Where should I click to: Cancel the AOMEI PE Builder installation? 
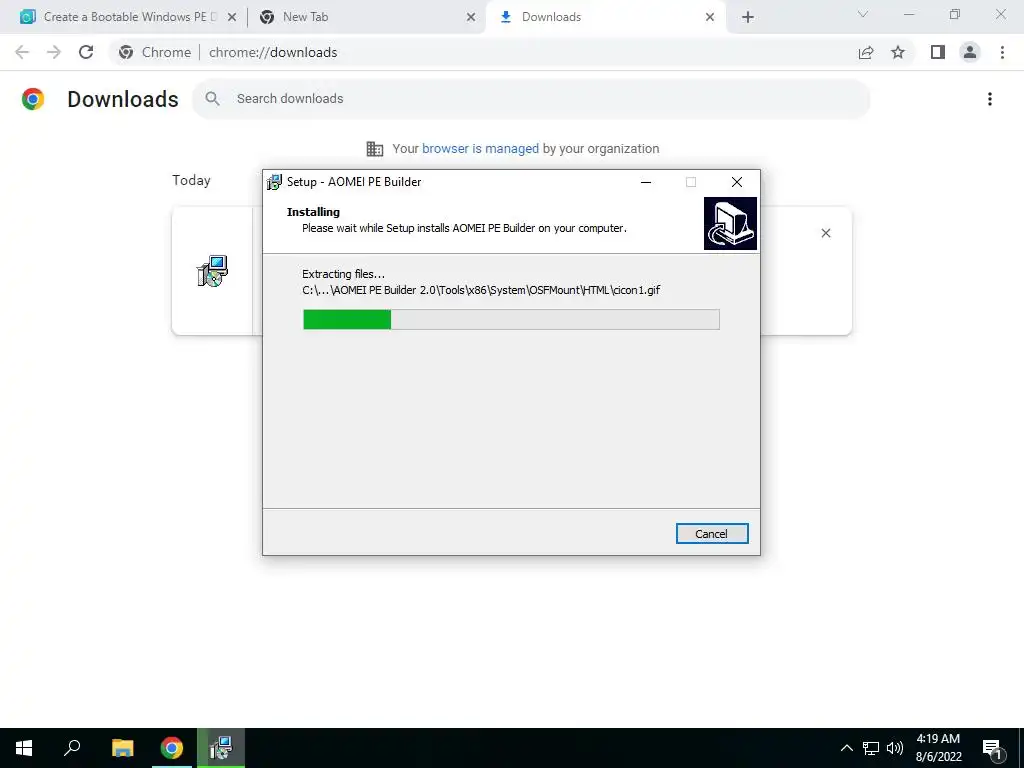(712, 534)
